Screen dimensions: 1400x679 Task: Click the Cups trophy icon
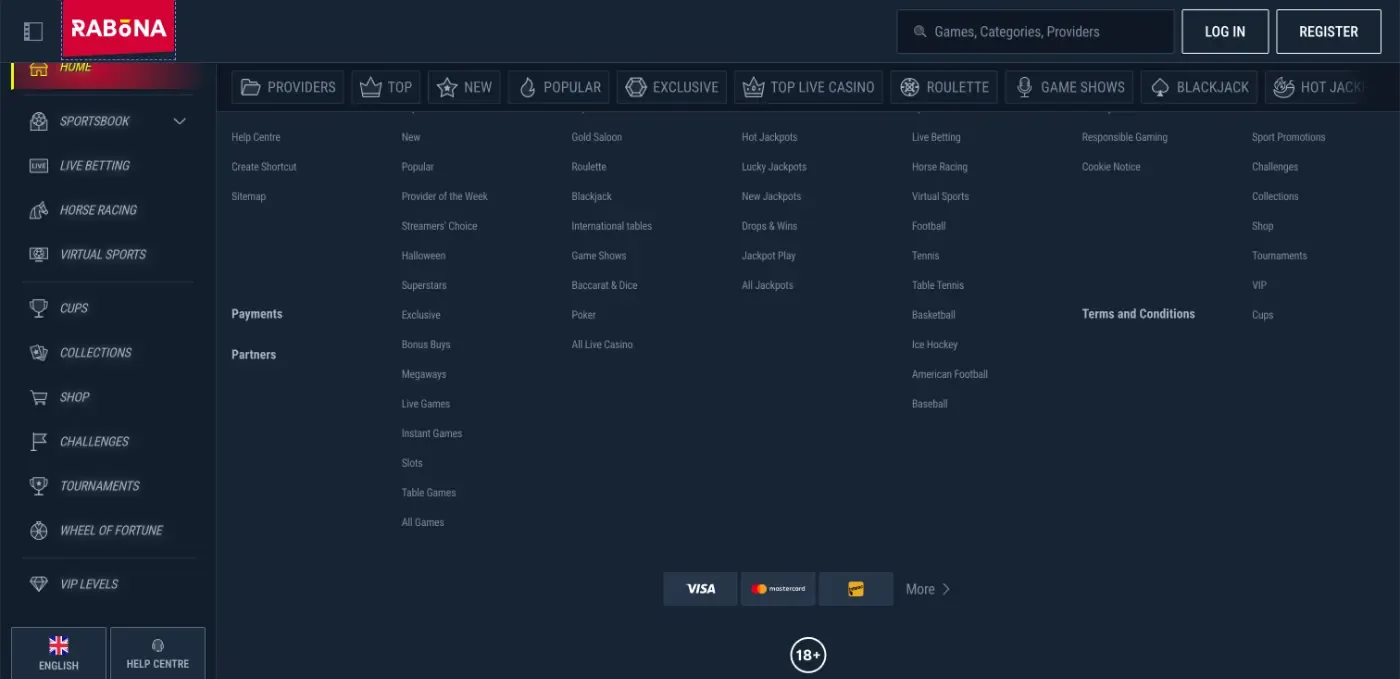39,309
